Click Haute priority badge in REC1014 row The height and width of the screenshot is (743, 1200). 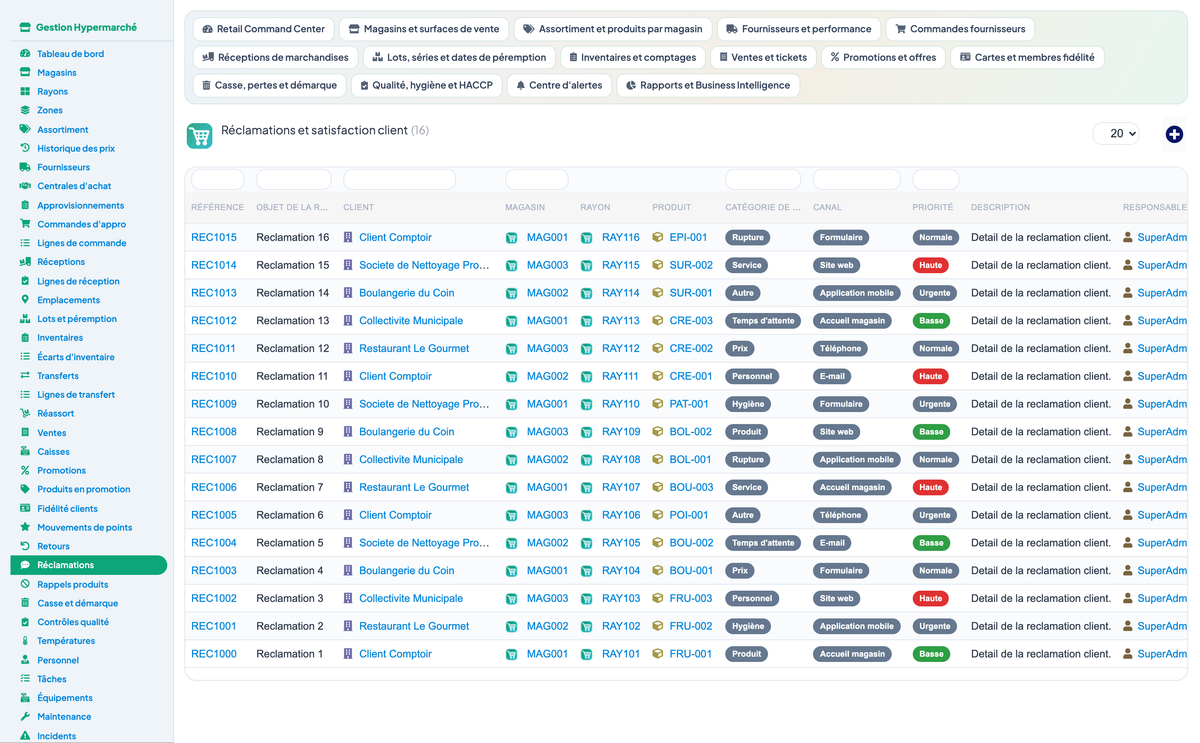[931, 266]
